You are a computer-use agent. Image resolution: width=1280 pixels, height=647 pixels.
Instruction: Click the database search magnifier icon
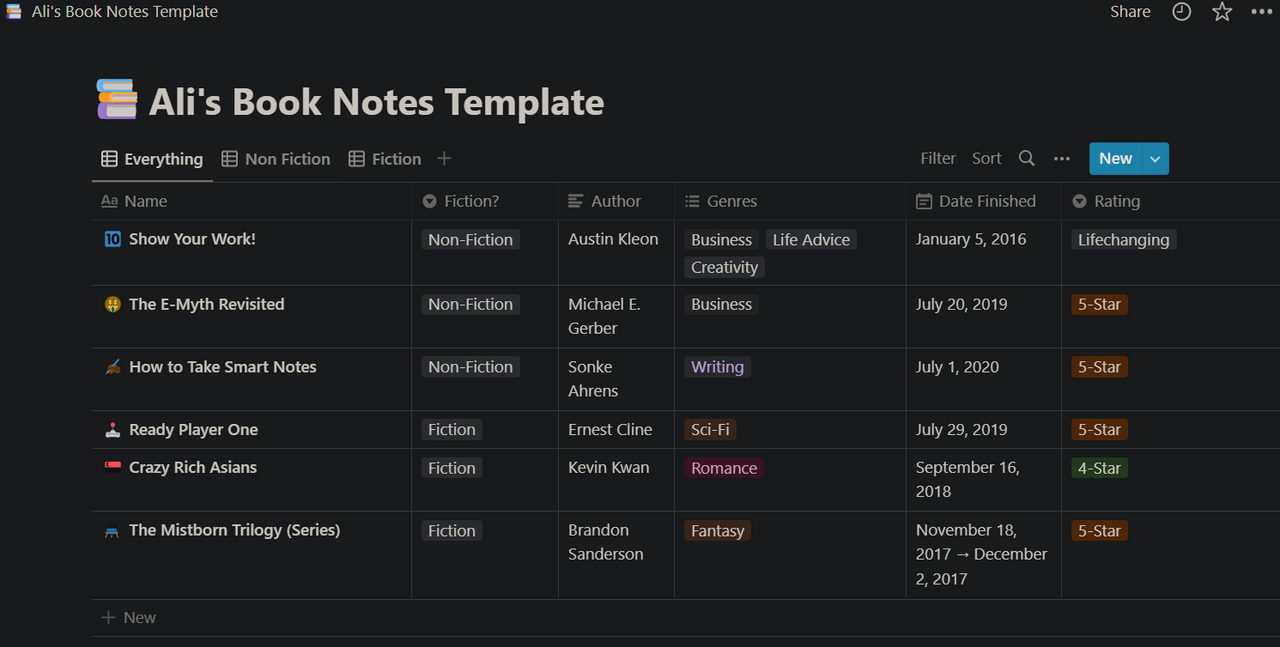1027,158
